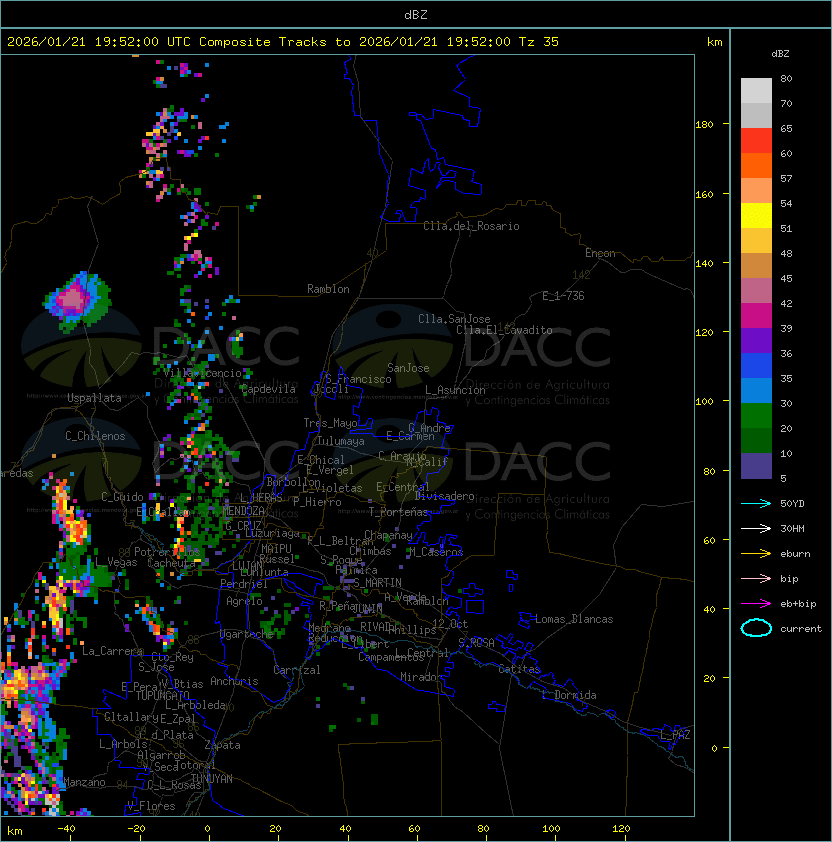Click the 'Mirador' map label
Screen dimensions: 832x842
[422, 677]
